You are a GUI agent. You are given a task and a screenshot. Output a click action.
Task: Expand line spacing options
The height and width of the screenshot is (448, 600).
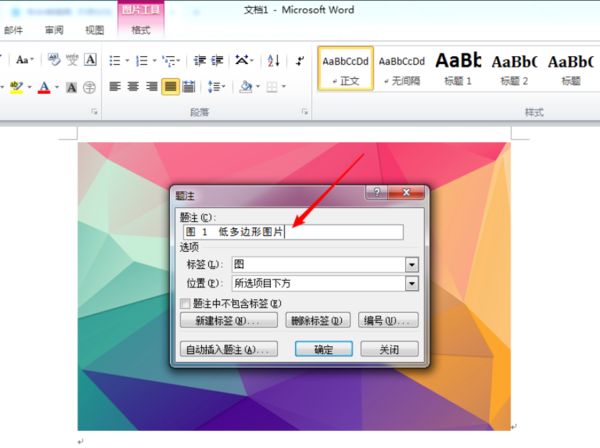[x=216, y=87]
